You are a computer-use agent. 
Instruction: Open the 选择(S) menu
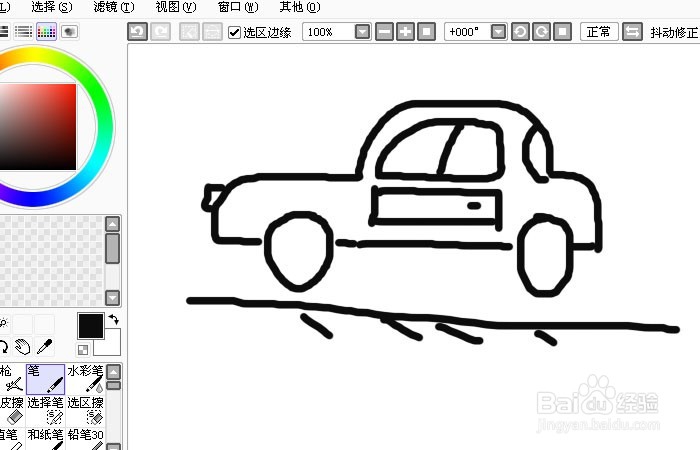pyautogui.click(x=52, y=7)
